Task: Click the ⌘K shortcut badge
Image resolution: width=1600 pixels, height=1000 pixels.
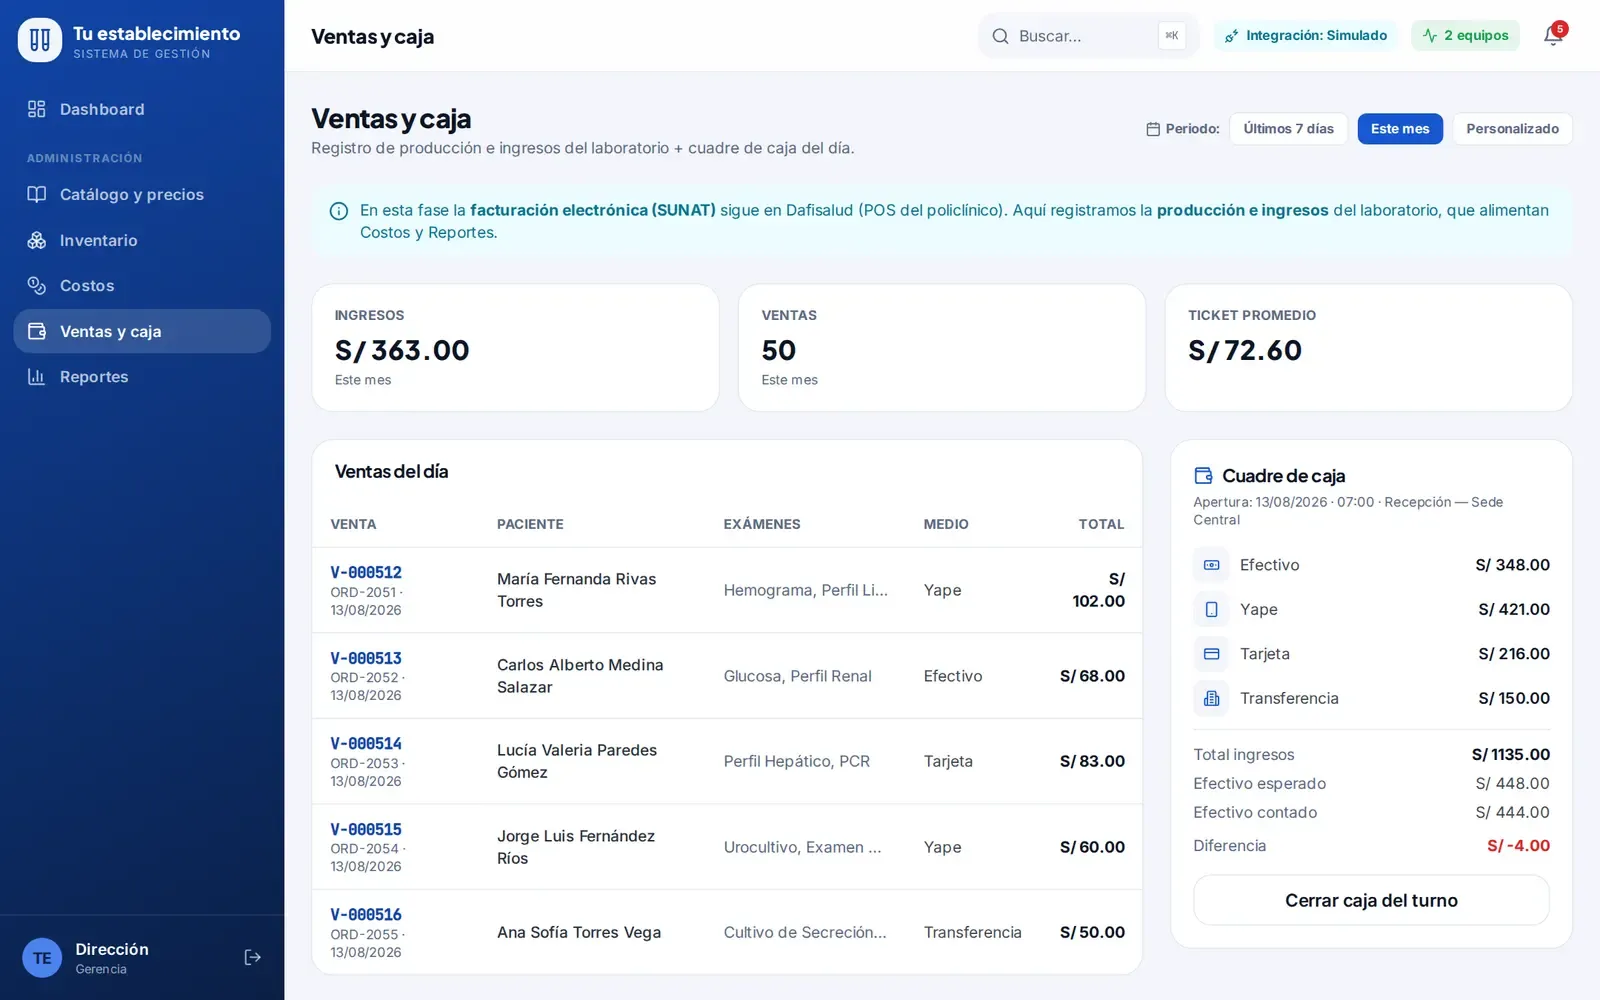Action: pos(1172,36)
